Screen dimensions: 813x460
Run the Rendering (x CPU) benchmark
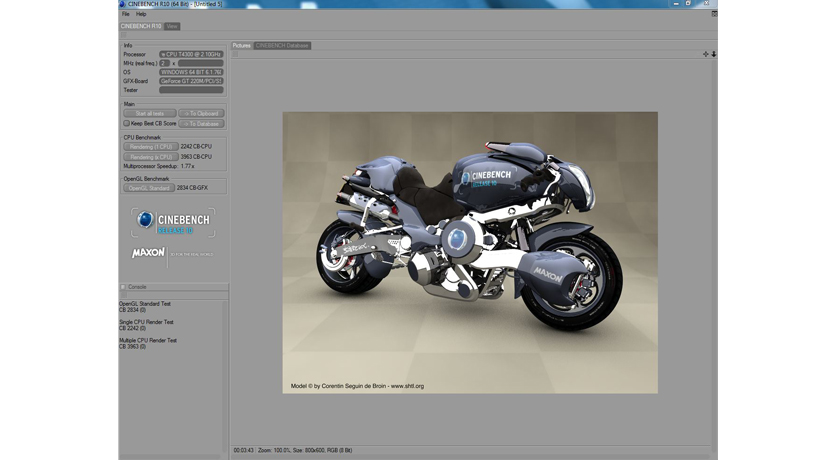(x=149, y=157)
